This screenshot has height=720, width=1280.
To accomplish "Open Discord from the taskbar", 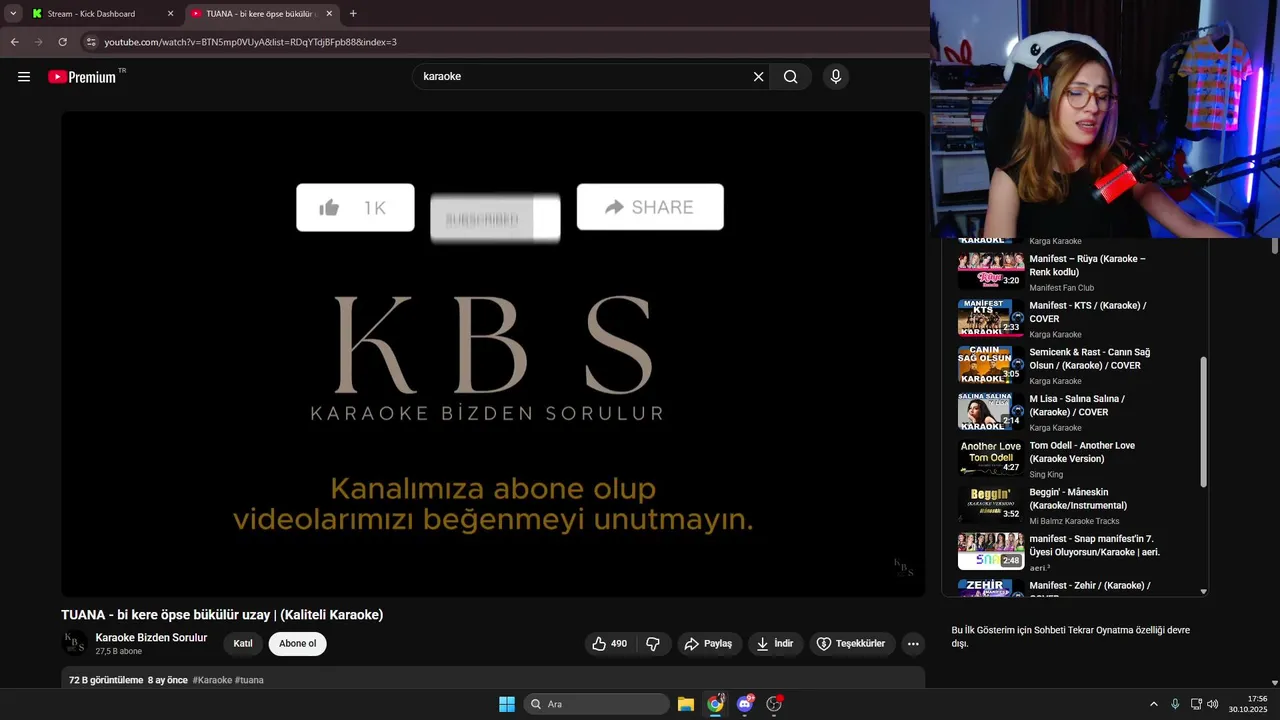I will (x=745, y=704).
